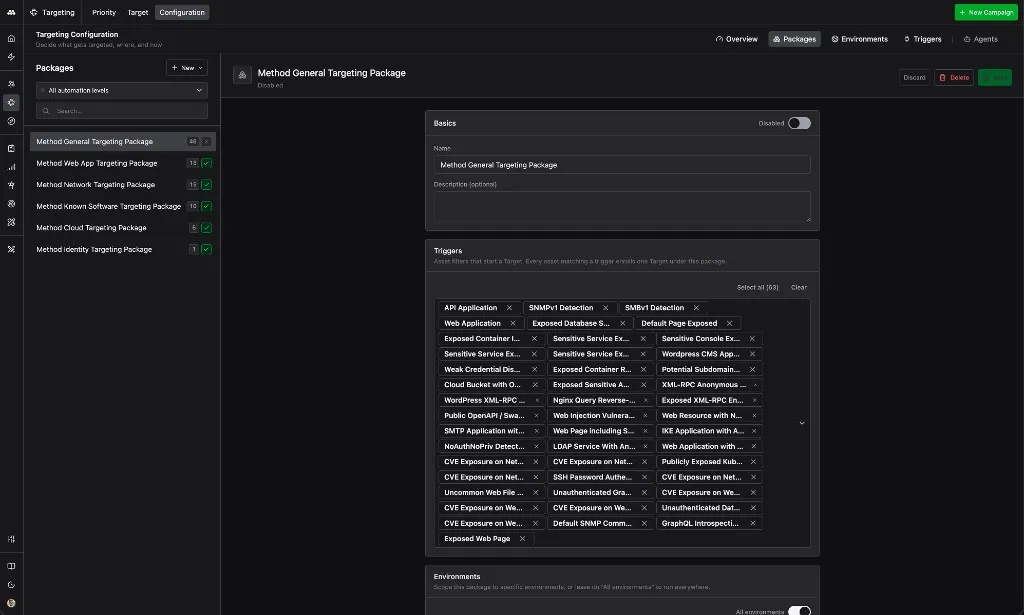
Task: Remove the API Application trigger chip
Action: tap(509, 308)
